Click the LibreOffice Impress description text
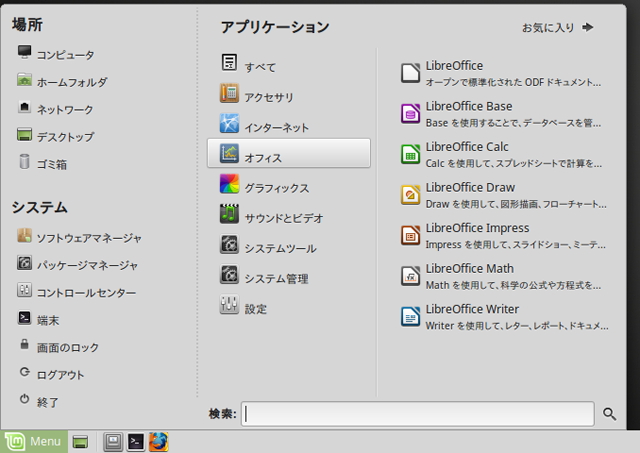The width and height of the screenshot is (640, 453). coord(516,244)
